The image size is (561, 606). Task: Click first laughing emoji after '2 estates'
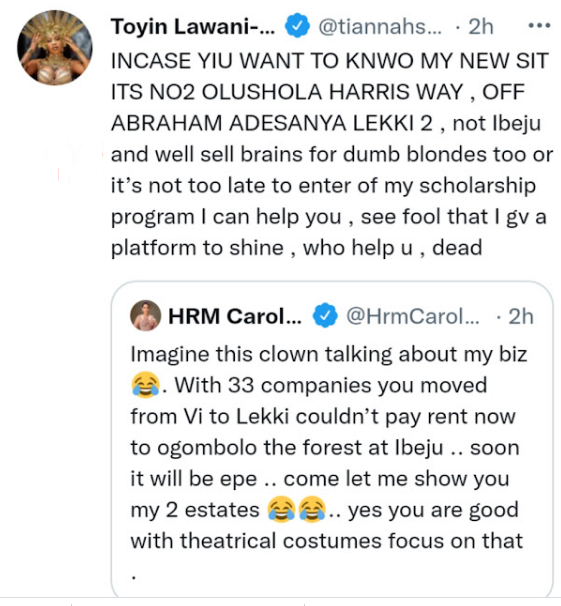click(281, 509)
